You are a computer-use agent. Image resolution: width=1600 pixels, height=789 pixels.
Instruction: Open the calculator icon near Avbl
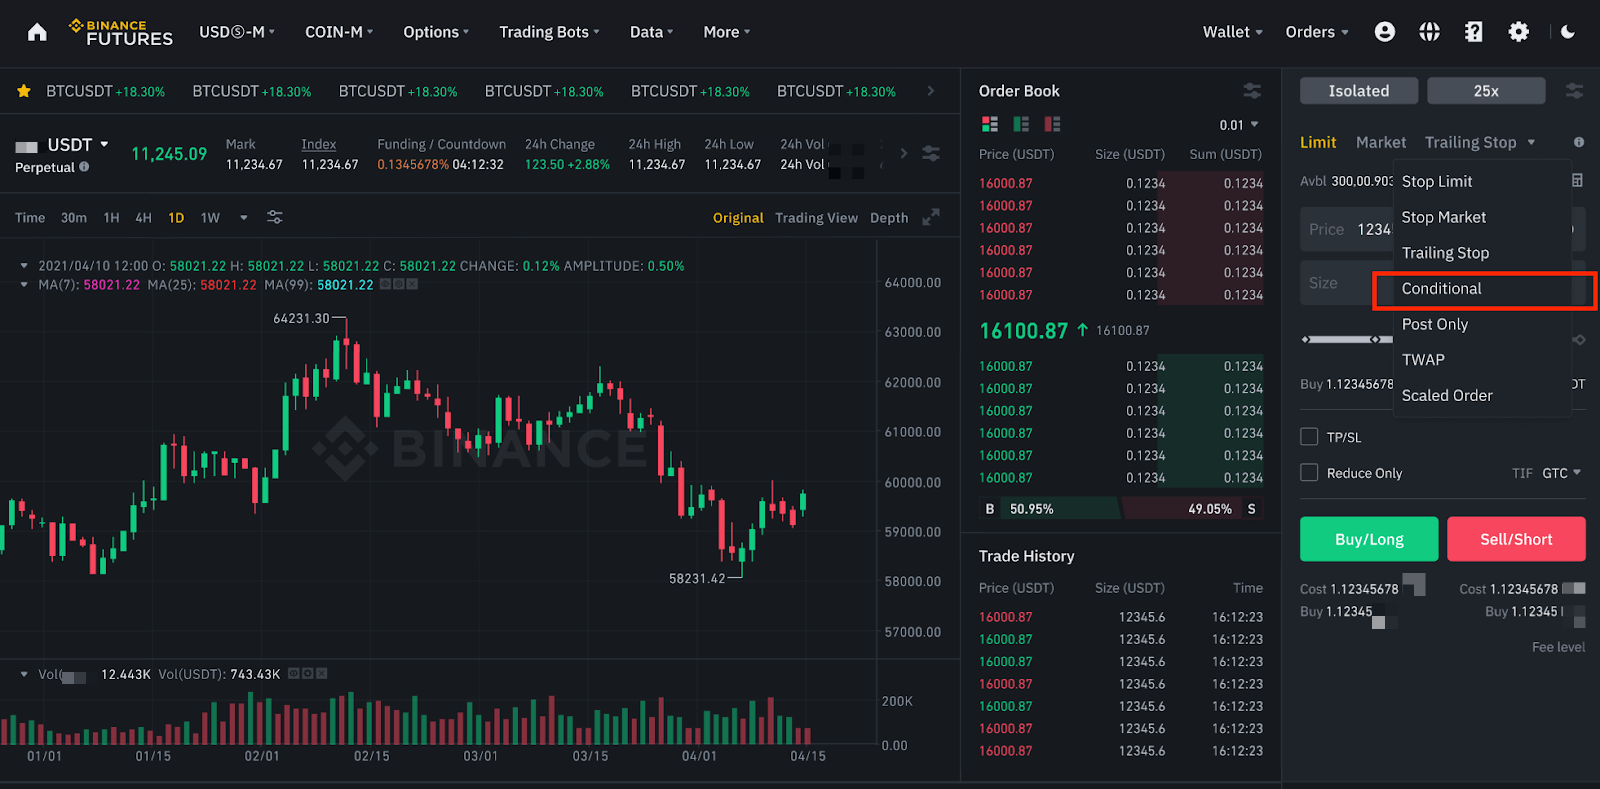1577,181
